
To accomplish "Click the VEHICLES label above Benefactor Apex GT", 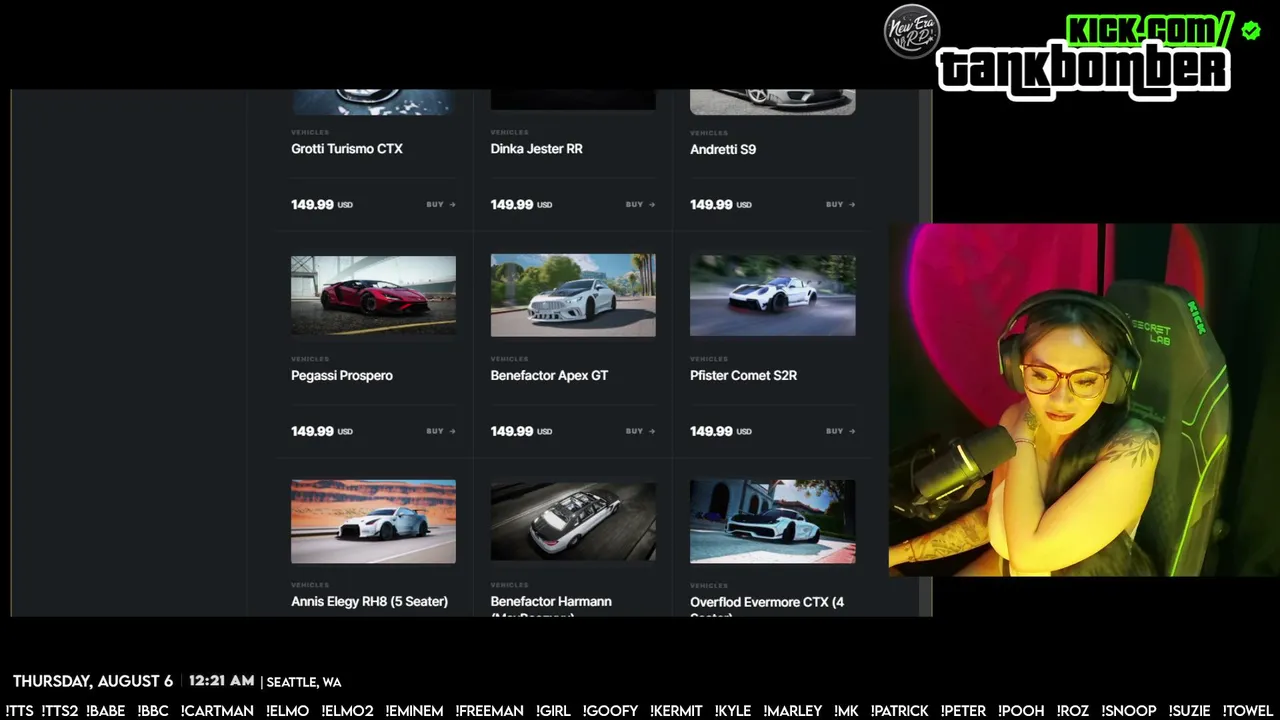I will coord(509,359).
